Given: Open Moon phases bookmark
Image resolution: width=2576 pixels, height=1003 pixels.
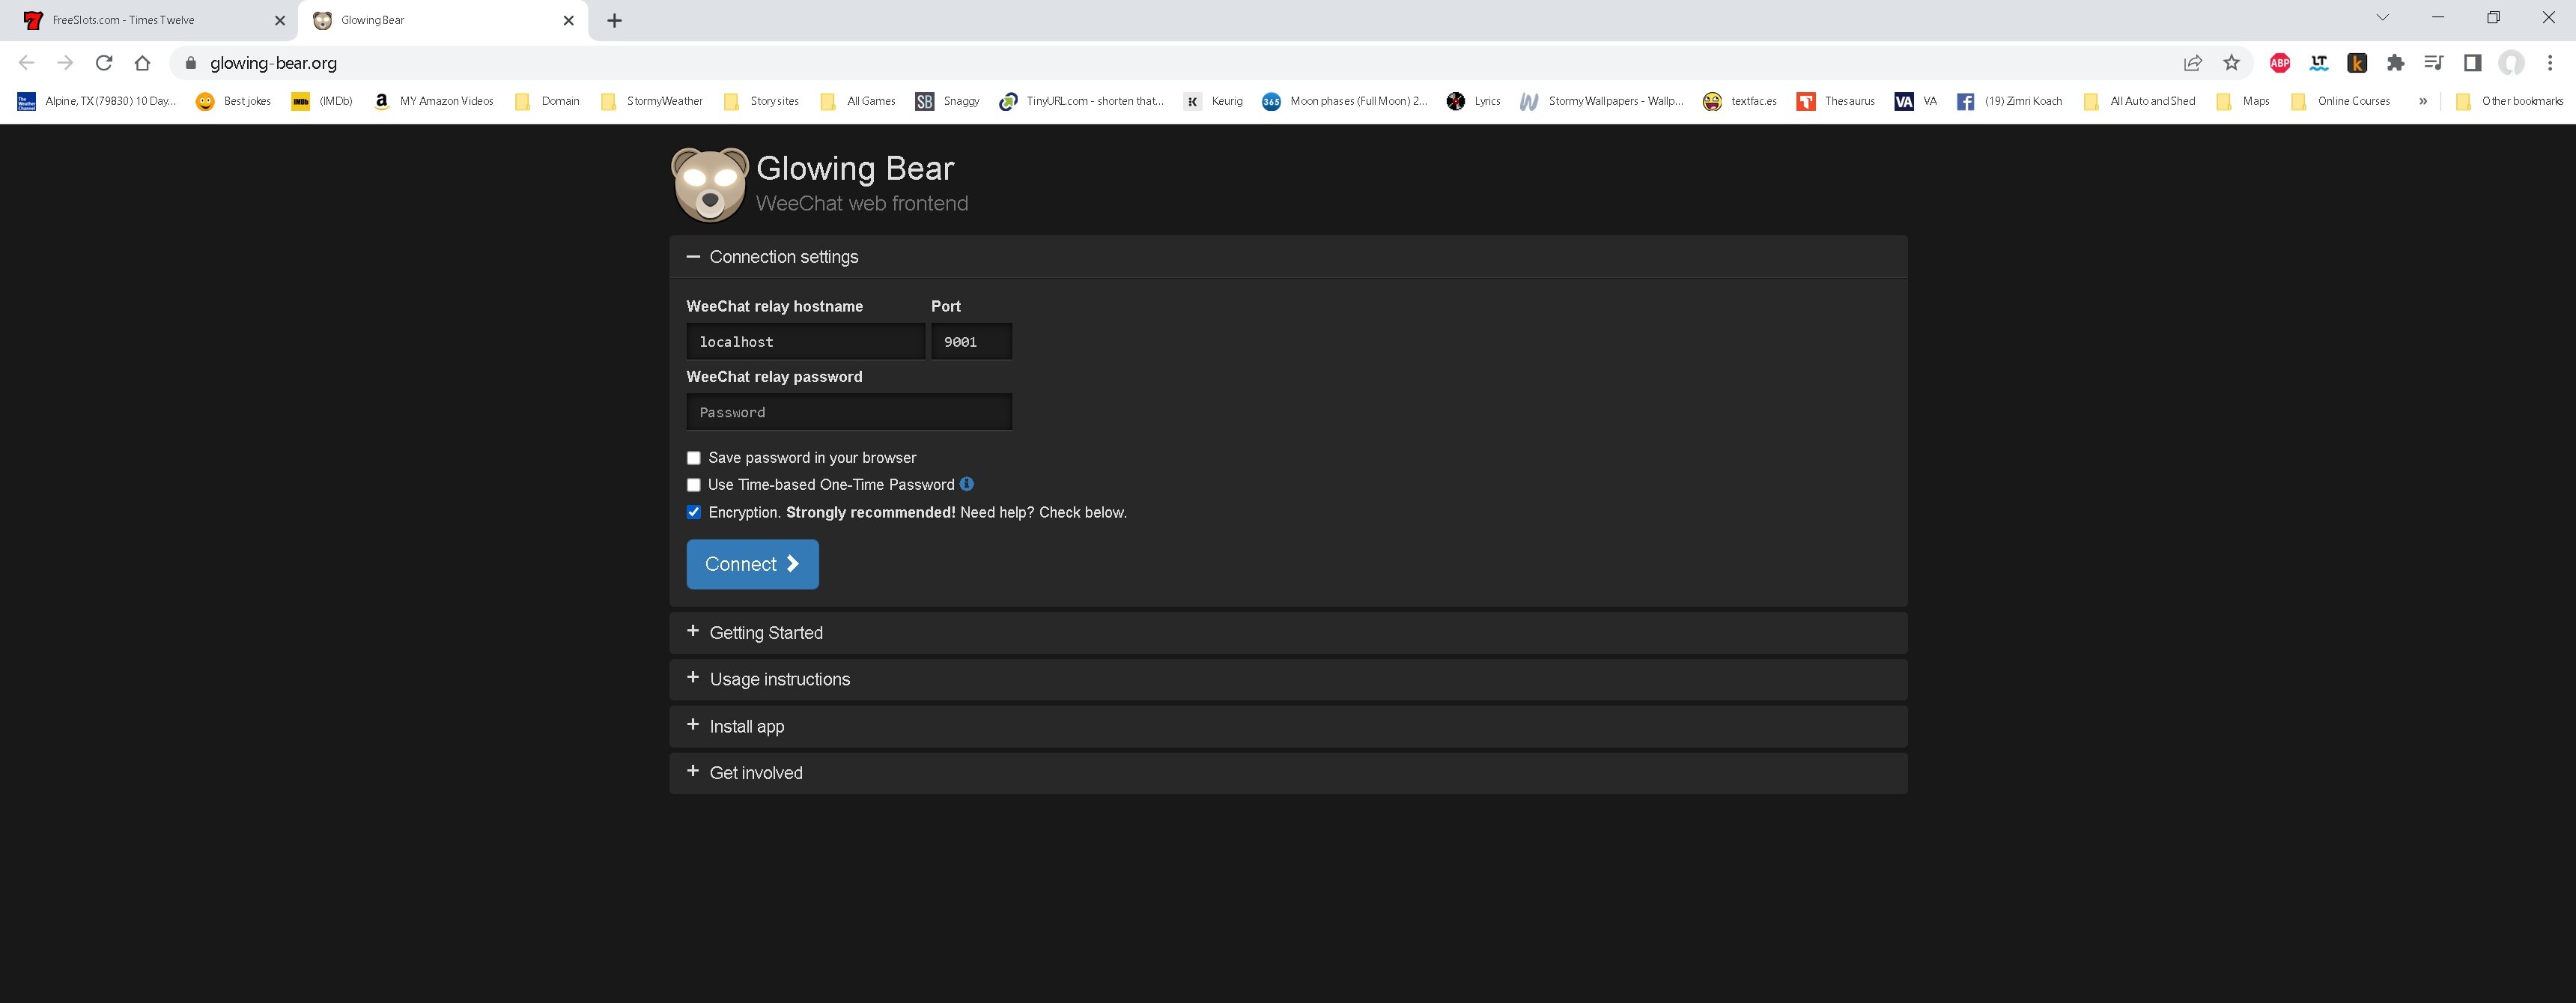Looking at the screenshot, I should pyautogui.click(x=1345, y=101).
